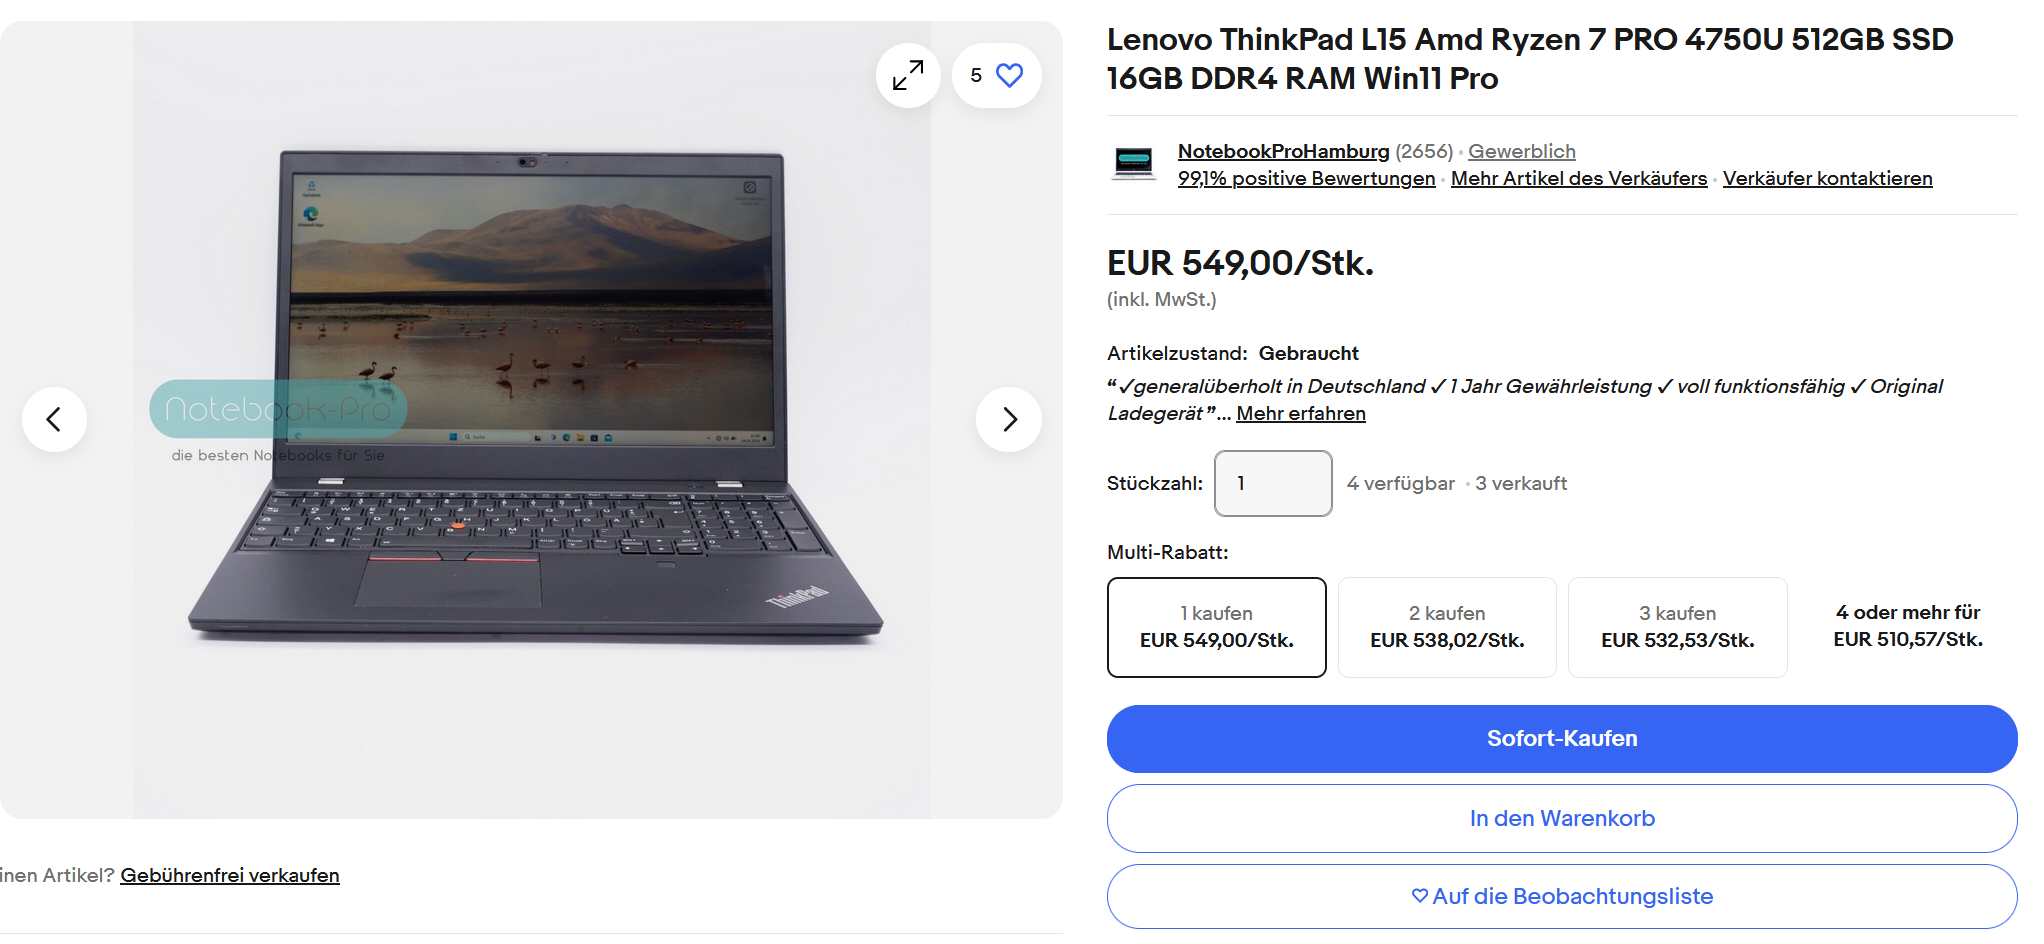Advance to the next product image
This screenshot has height=944, width=2044.
point(1009,419)
